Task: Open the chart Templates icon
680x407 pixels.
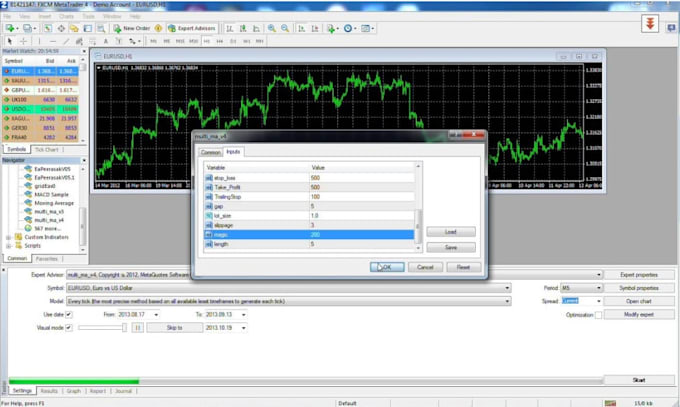Action: click(x=367, y=28)
